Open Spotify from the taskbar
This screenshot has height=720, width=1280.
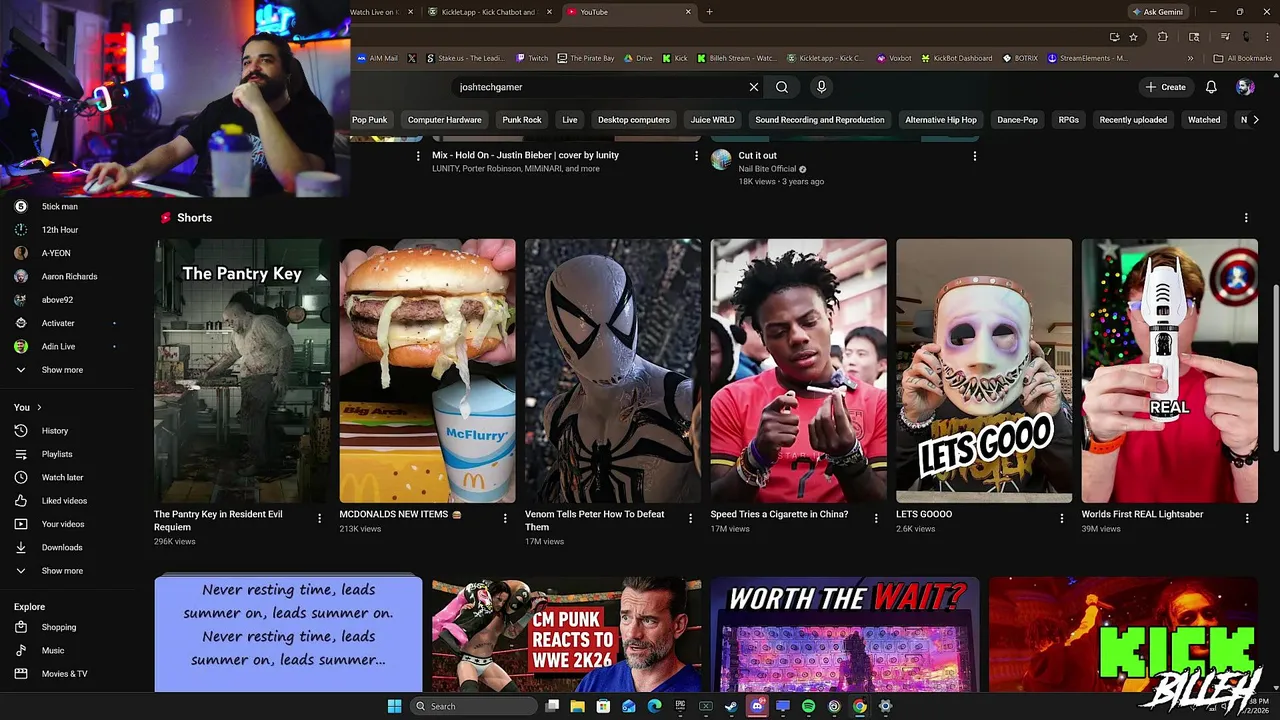pos(808,706)
